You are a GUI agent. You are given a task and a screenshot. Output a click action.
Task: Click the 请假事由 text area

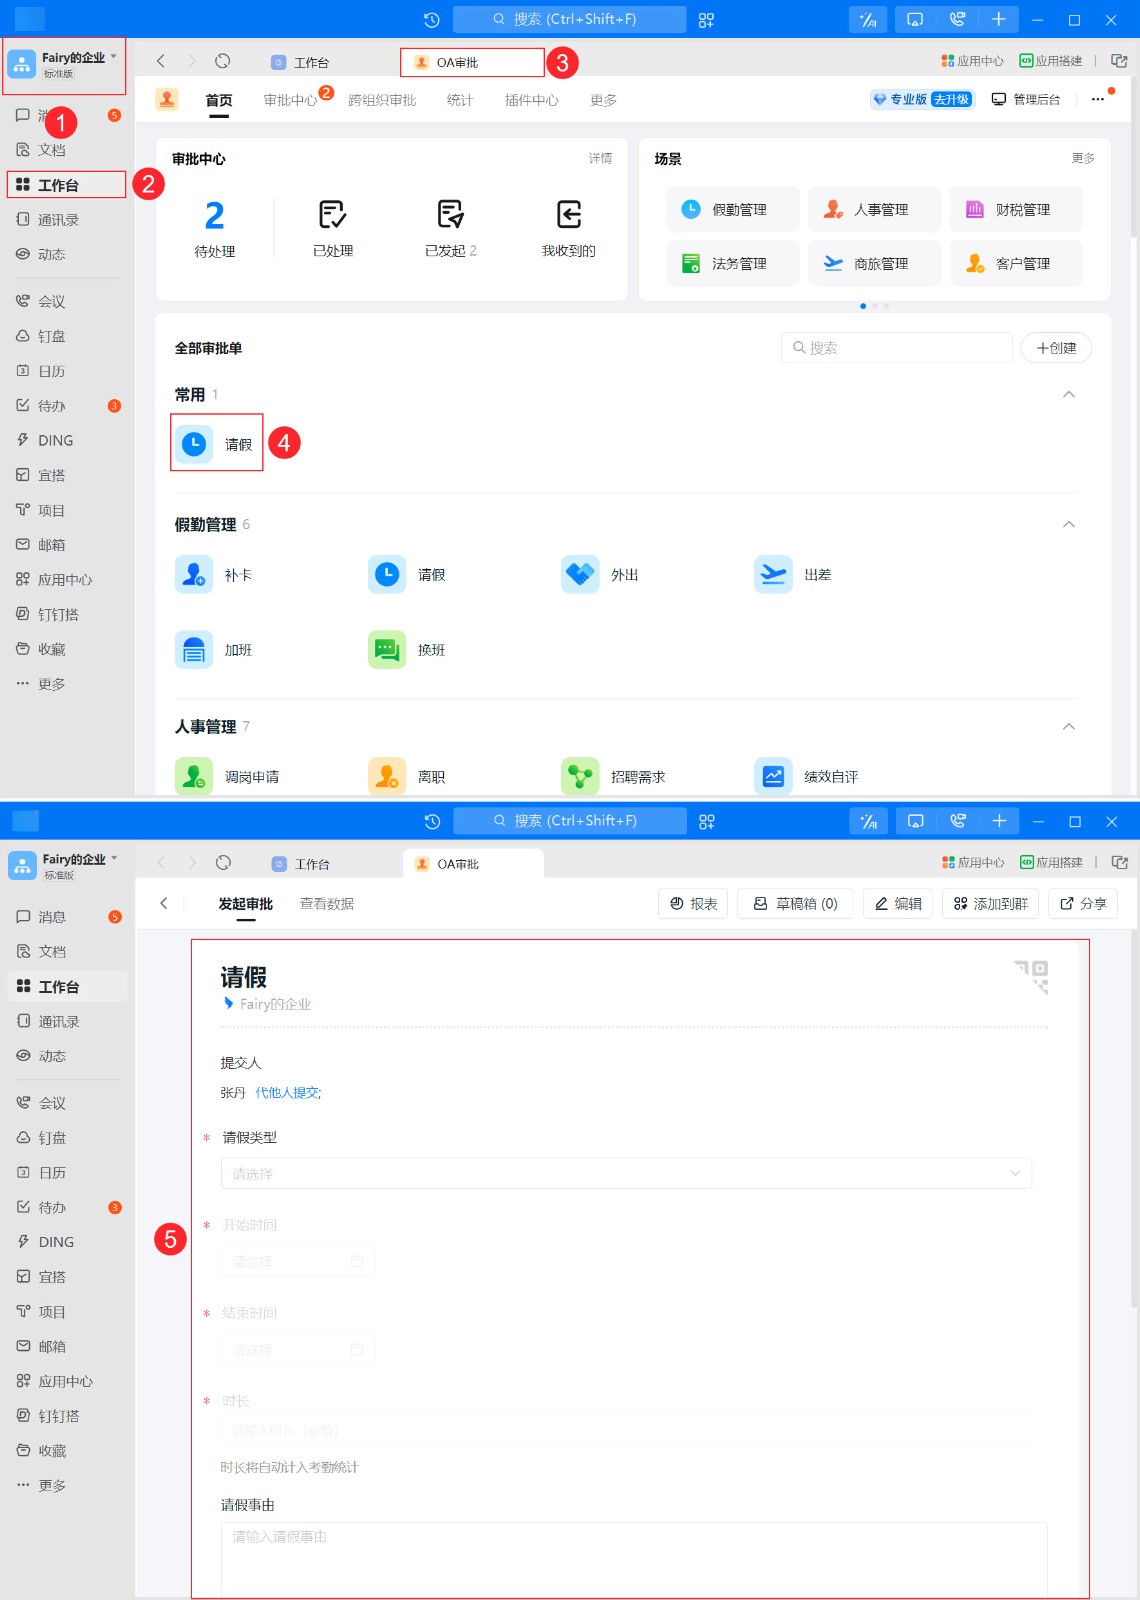[634, 1559]
